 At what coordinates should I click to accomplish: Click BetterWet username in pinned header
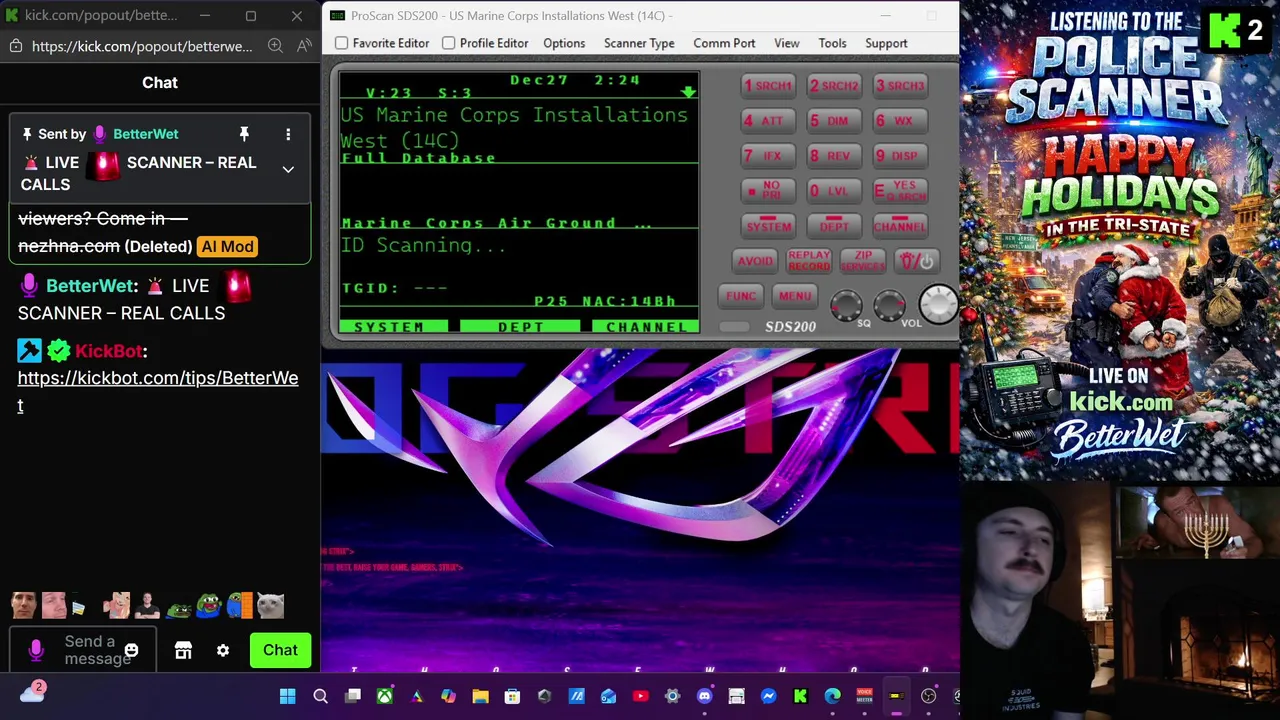click(x=146, y=134)
